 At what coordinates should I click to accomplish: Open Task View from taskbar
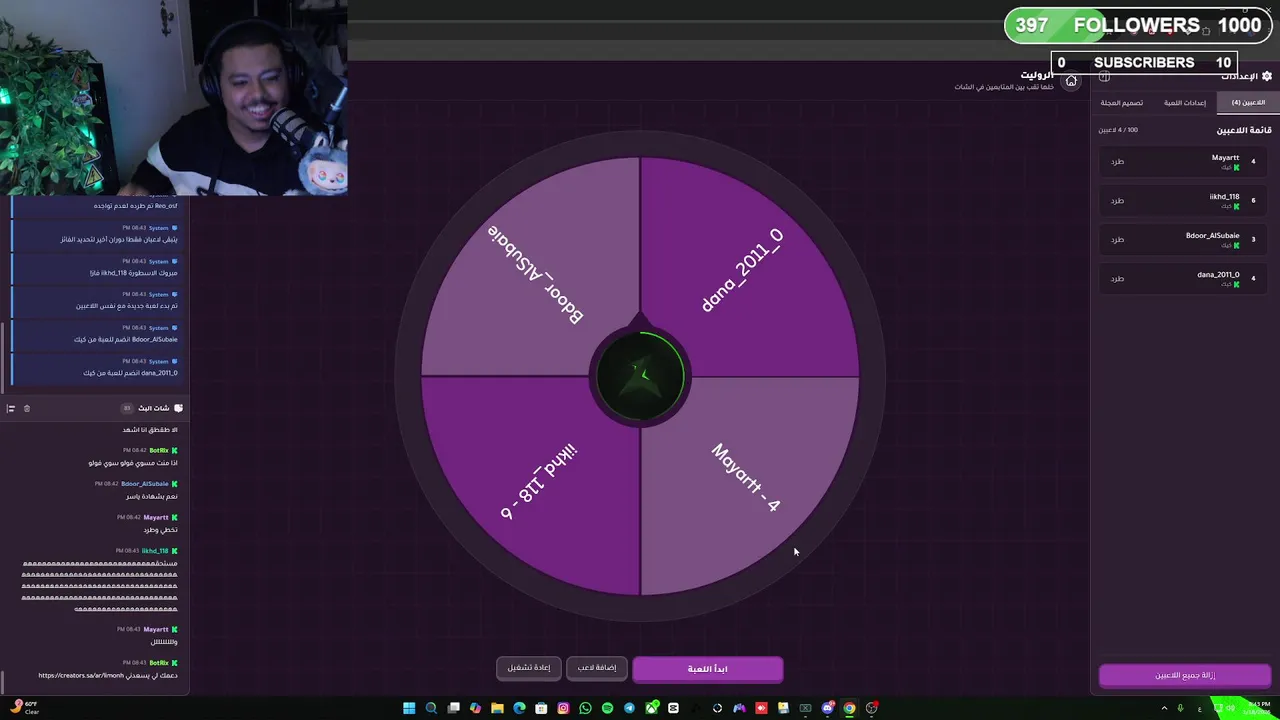point(453,708)
